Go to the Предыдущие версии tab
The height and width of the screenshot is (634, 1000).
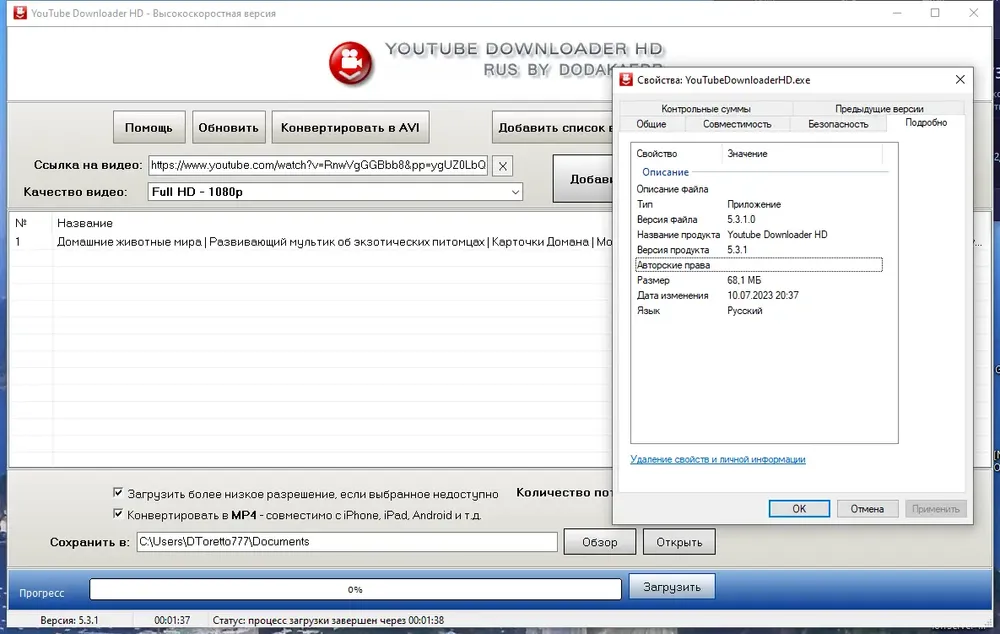[x=879, y=108]
